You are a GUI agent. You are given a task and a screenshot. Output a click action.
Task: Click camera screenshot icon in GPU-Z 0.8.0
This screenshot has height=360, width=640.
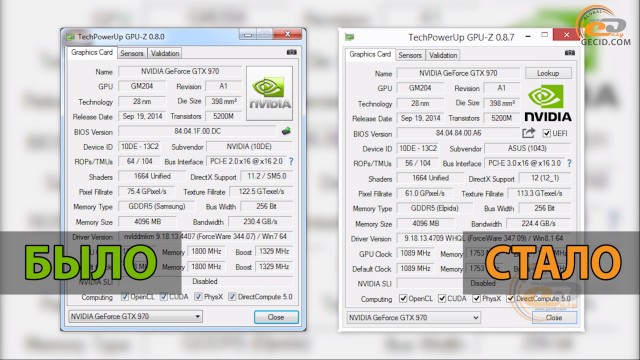[291, 52]
